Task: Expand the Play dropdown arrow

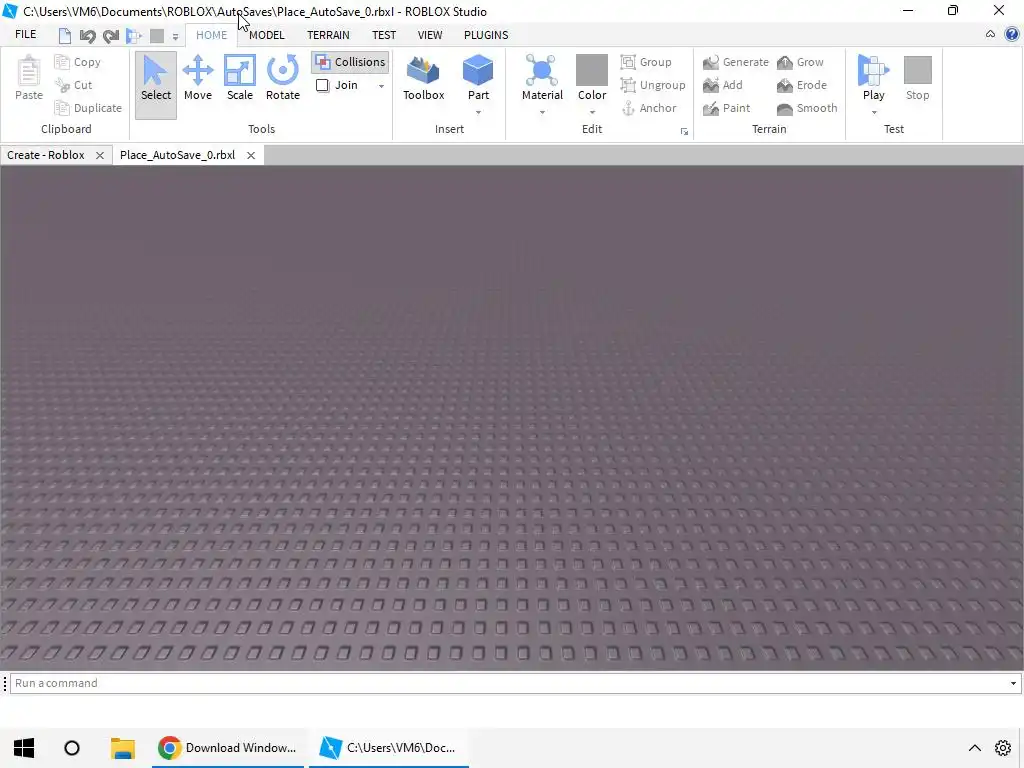Action: [873, 113]
